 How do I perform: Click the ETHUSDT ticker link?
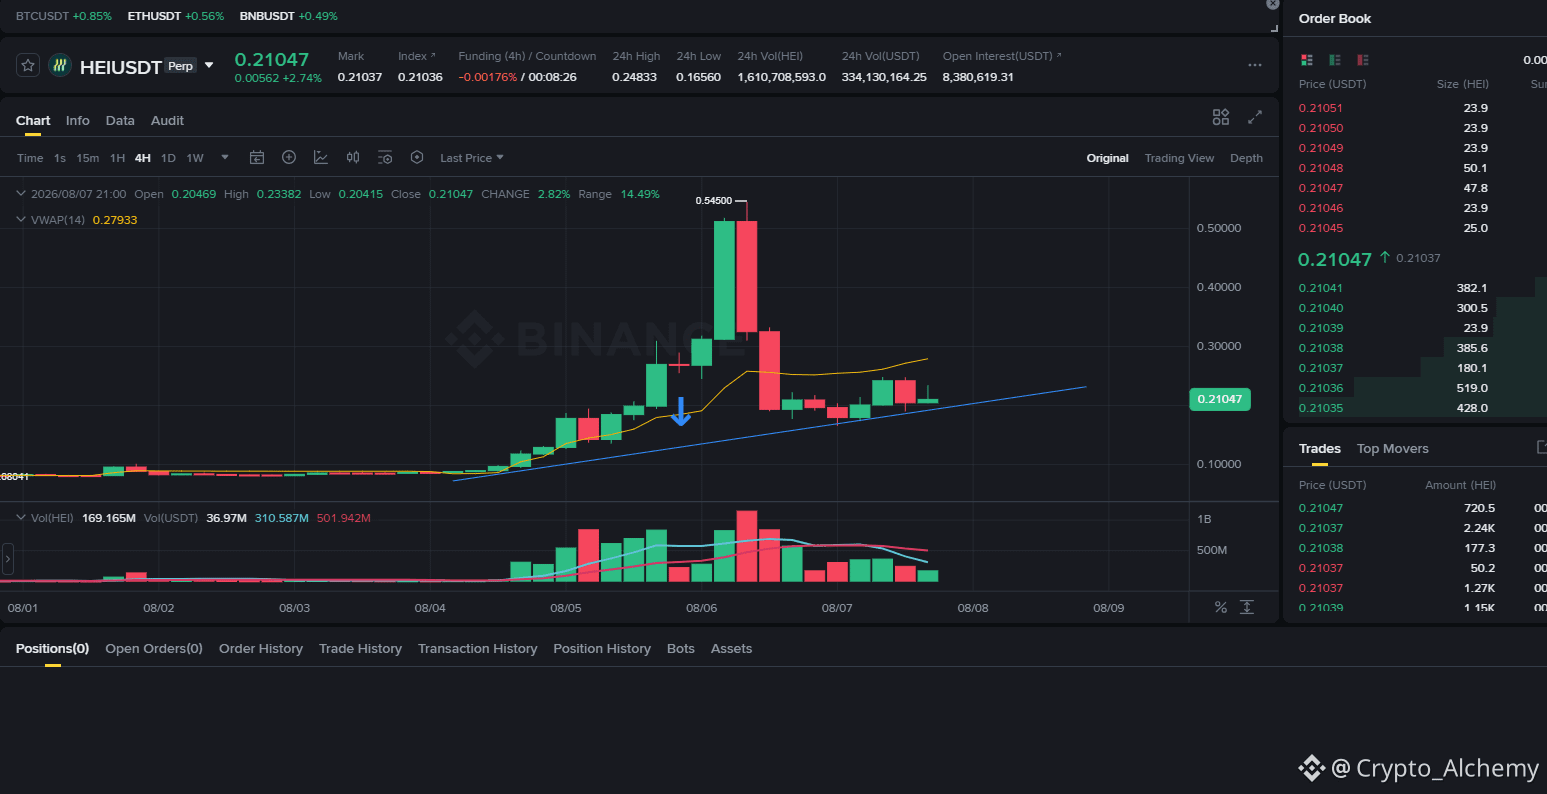[176, 16]
